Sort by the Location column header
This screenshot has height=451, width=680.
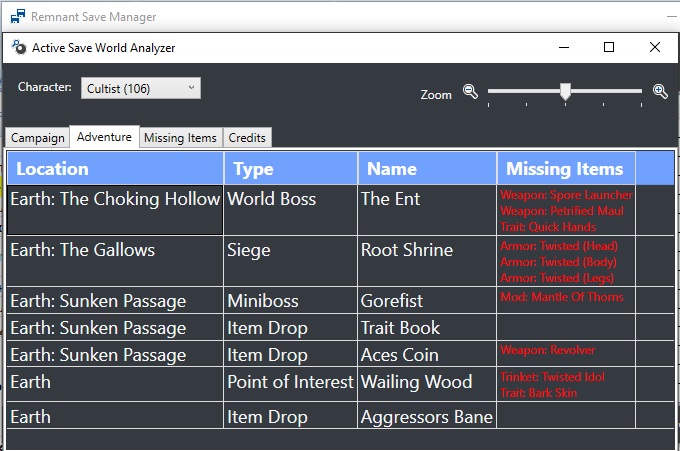click(115, 168)
